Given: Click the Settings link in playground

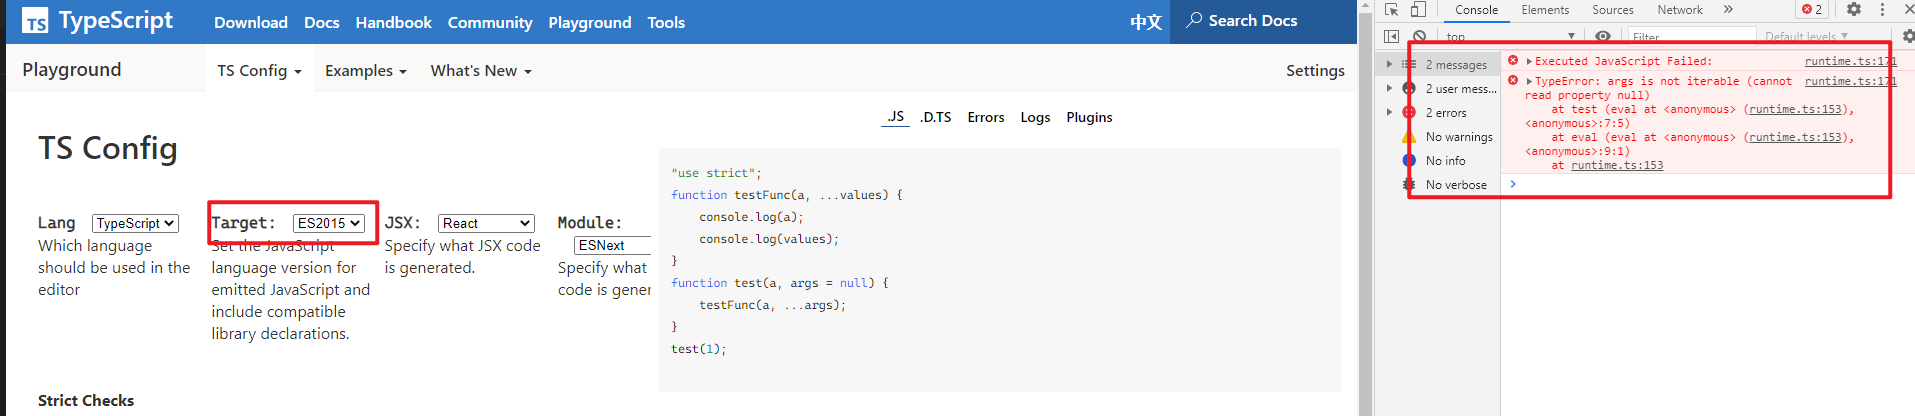Looking at the screenshot, I should (1315, 71).
